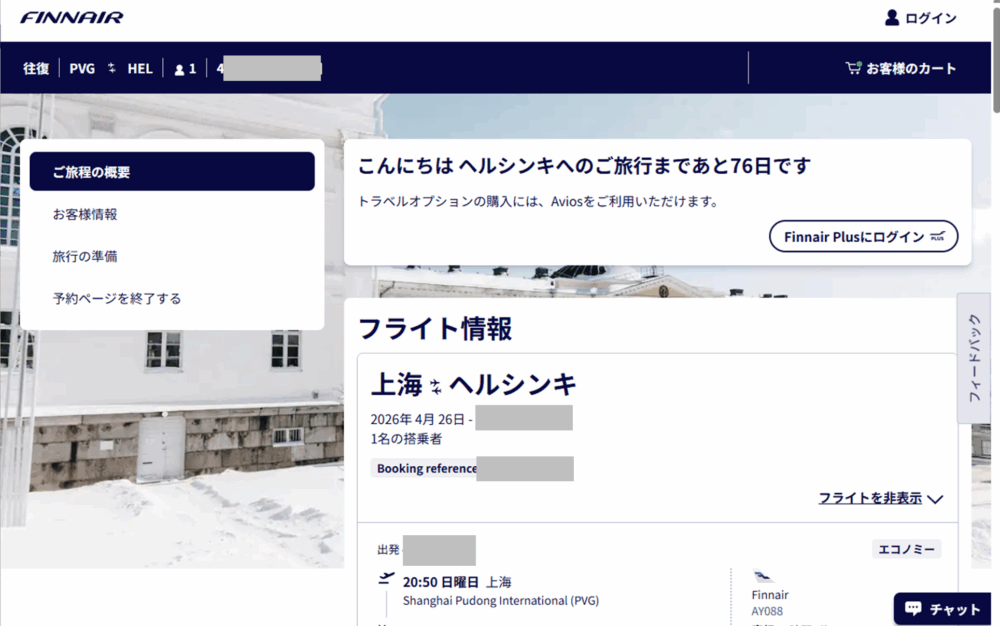Click the passenger count icon
This screenshot has height=626, width=1000.
[179, 69]
